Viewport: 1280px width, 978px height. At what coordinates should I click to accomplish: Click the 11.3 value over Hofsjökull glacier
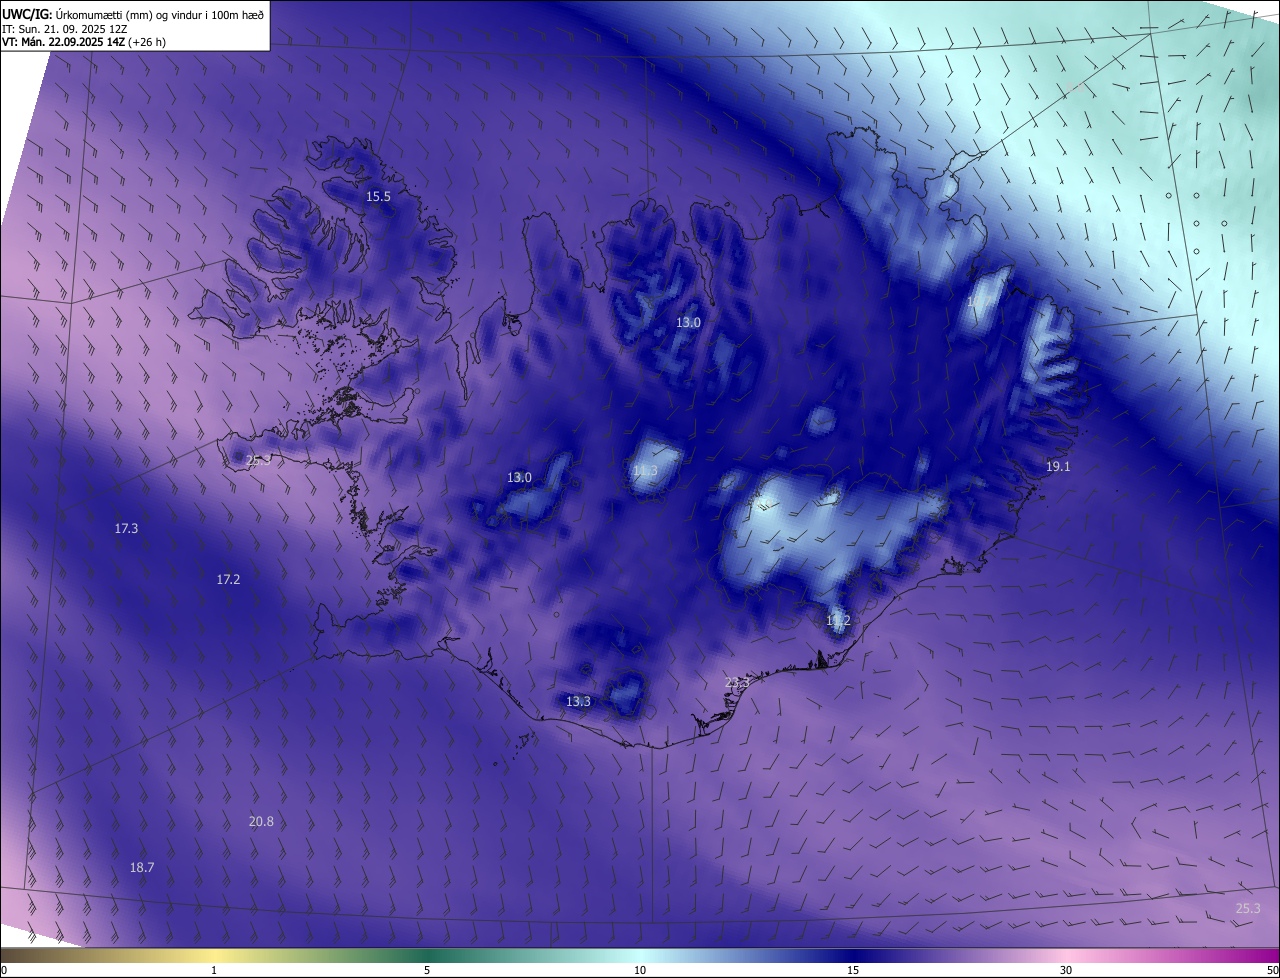click(645, 471)
